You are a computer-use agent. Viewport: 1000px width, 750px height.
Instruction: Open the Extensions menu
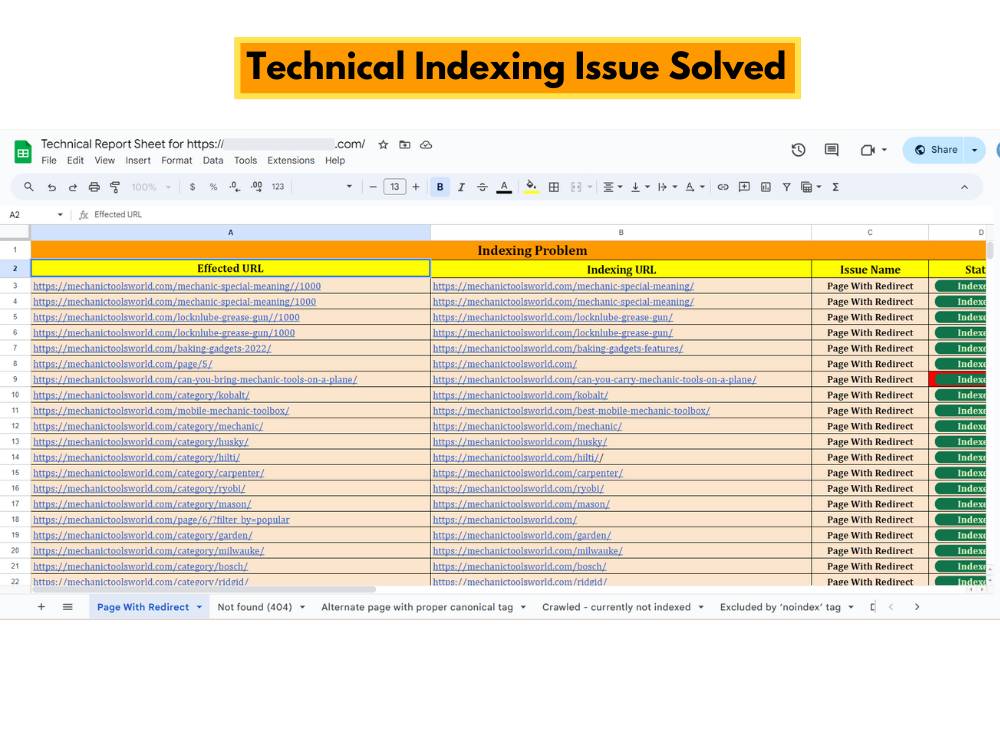click(291, 161)
